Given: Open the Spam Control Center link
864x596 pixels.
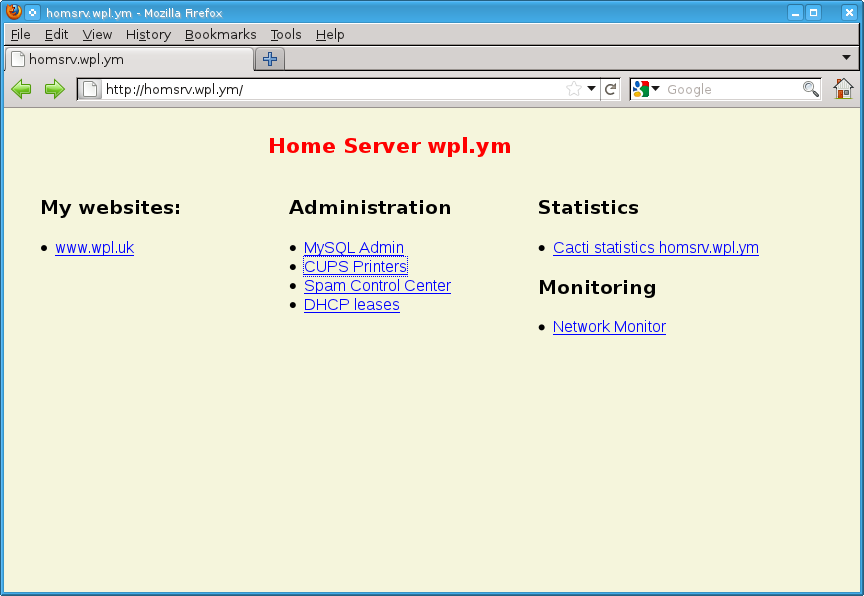Looking at the screenshot, I should 377,286.
